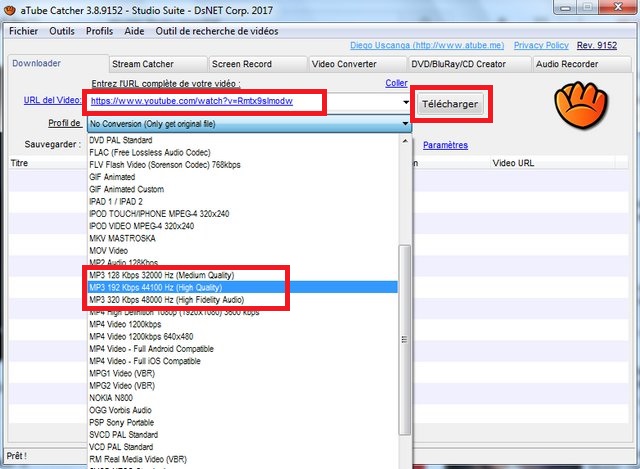Select GIF Animated profile
The height and width of the screenshot is (469, 640).
[x=242, y=177]
